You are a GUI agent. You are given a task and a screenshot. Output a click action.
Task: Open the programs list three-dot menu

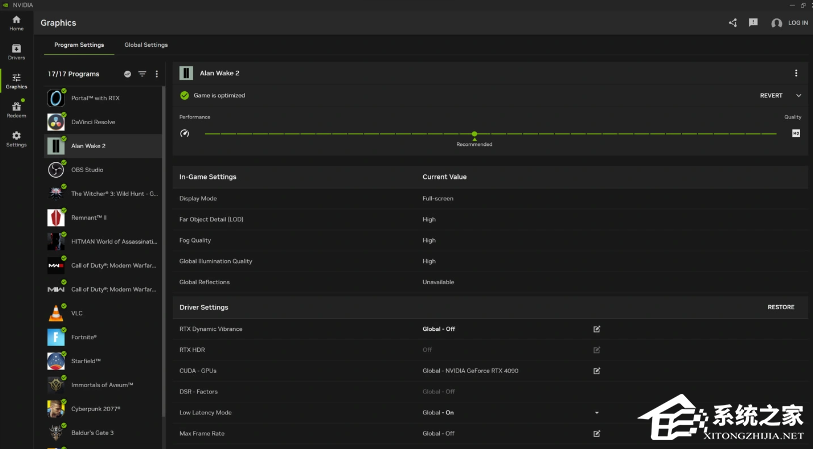156,74
